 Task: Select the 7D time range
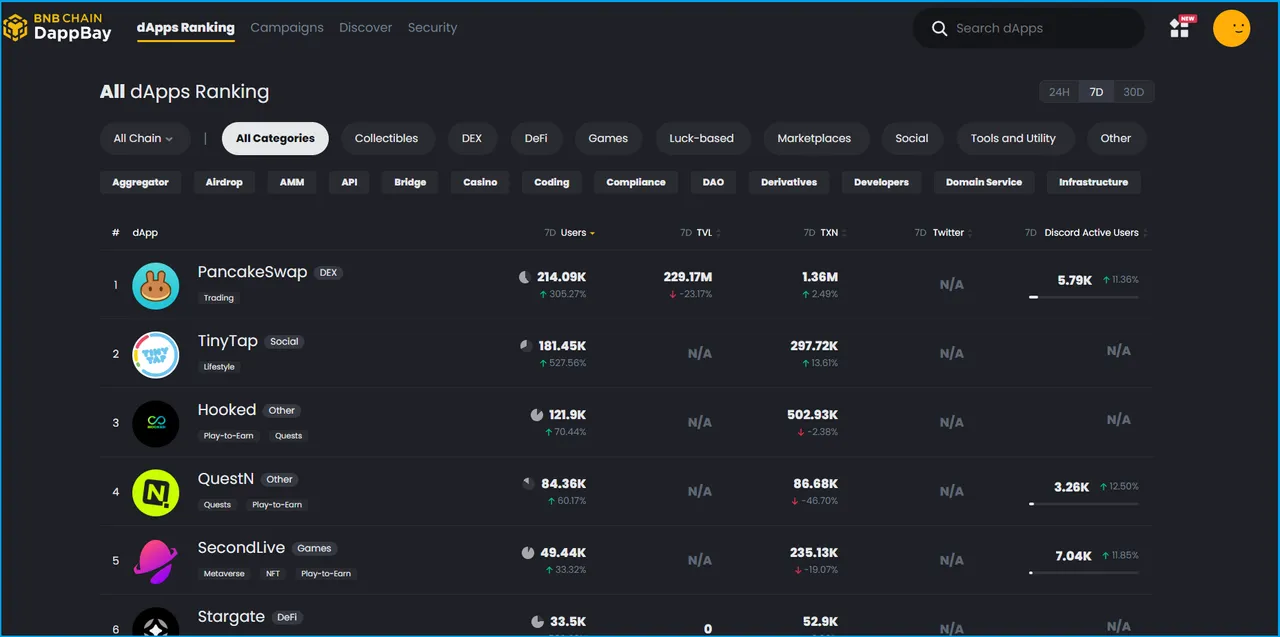click(x=1096, y=92)
